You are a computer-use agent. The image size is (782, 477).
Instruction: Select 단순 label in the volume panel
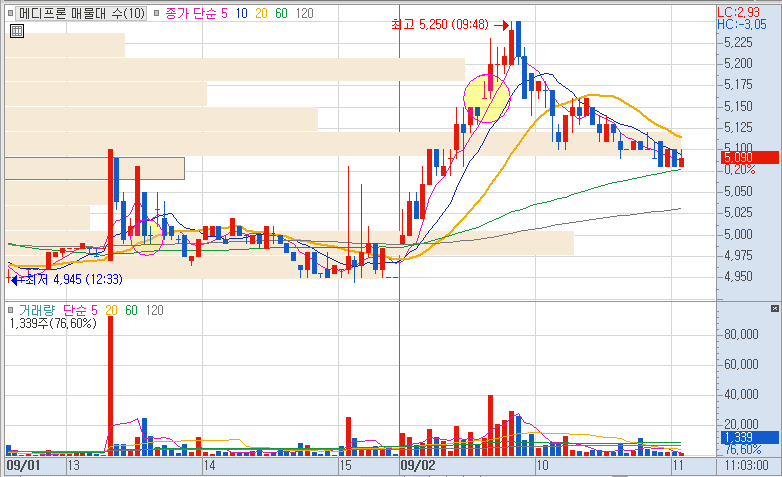coord(75,310)
